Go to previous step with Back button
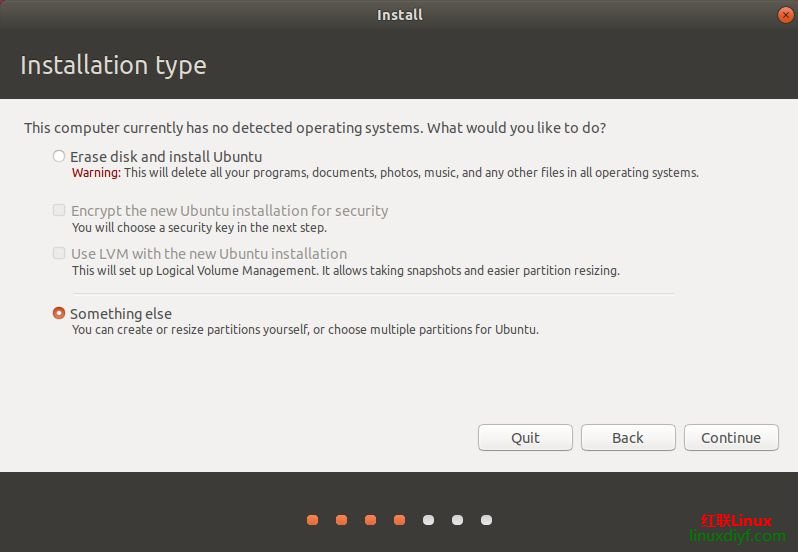Screen dimensions: 798x552 point(627,437)
